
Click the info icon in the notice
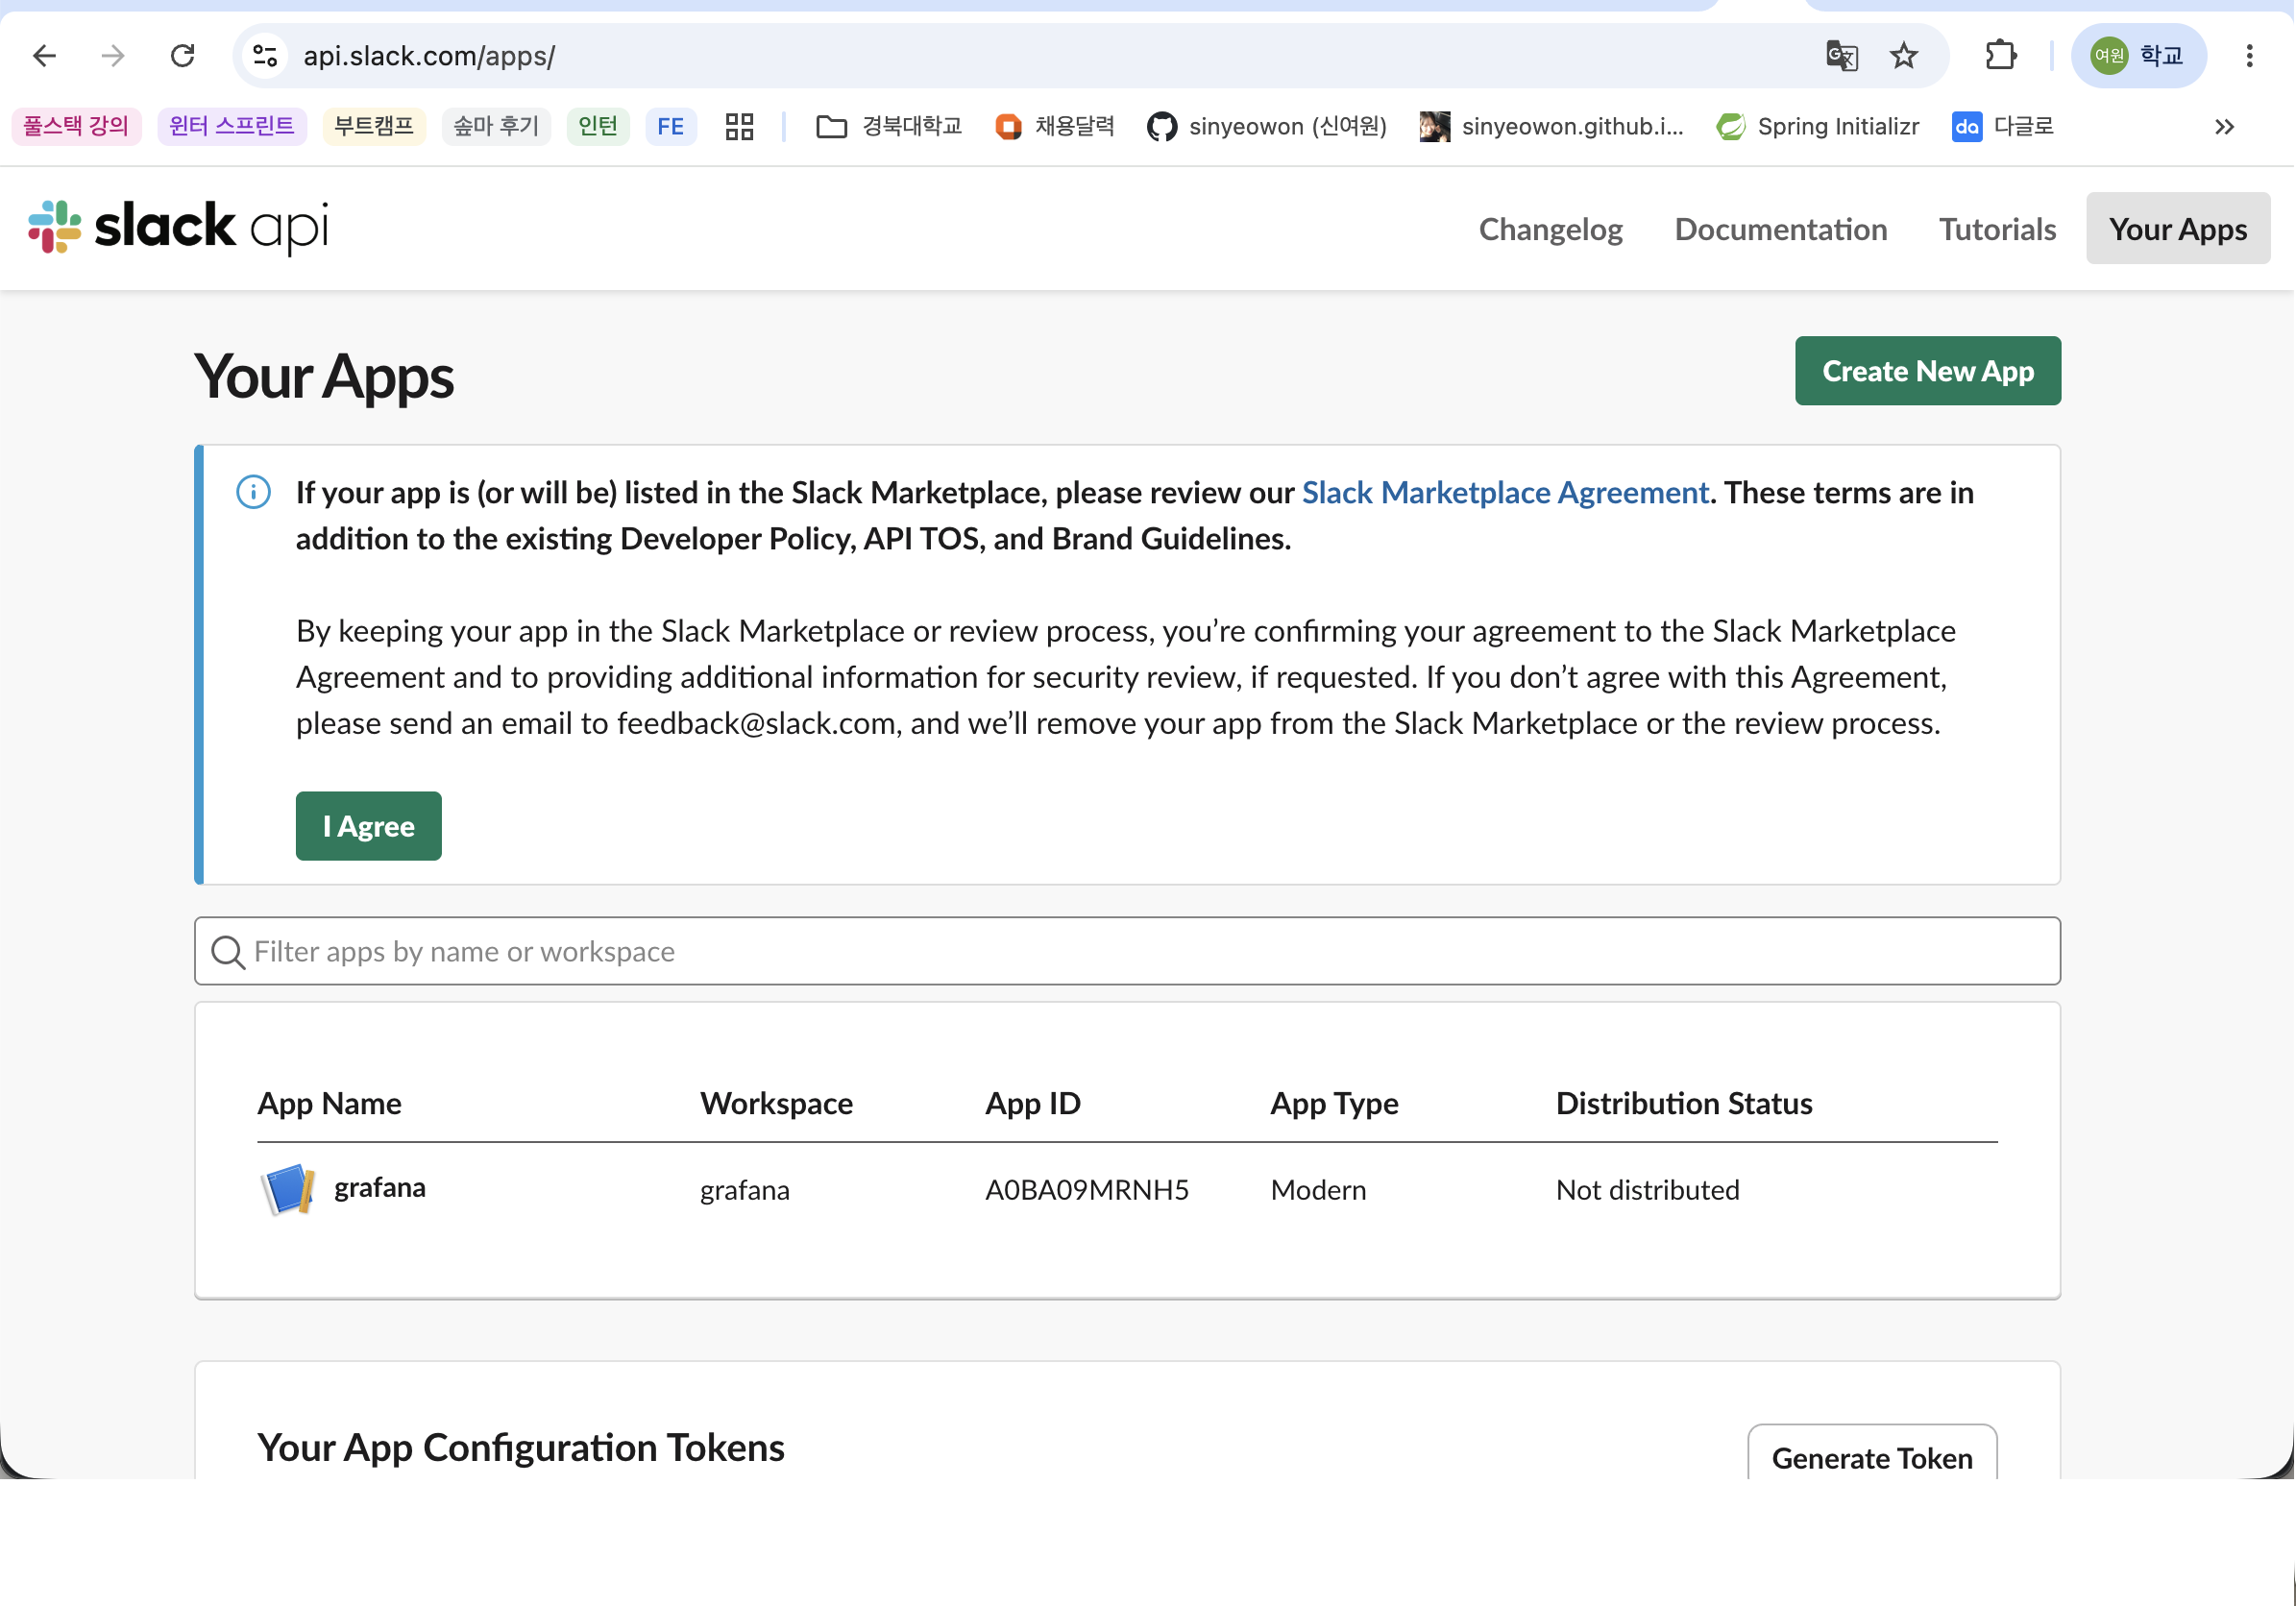253,492
